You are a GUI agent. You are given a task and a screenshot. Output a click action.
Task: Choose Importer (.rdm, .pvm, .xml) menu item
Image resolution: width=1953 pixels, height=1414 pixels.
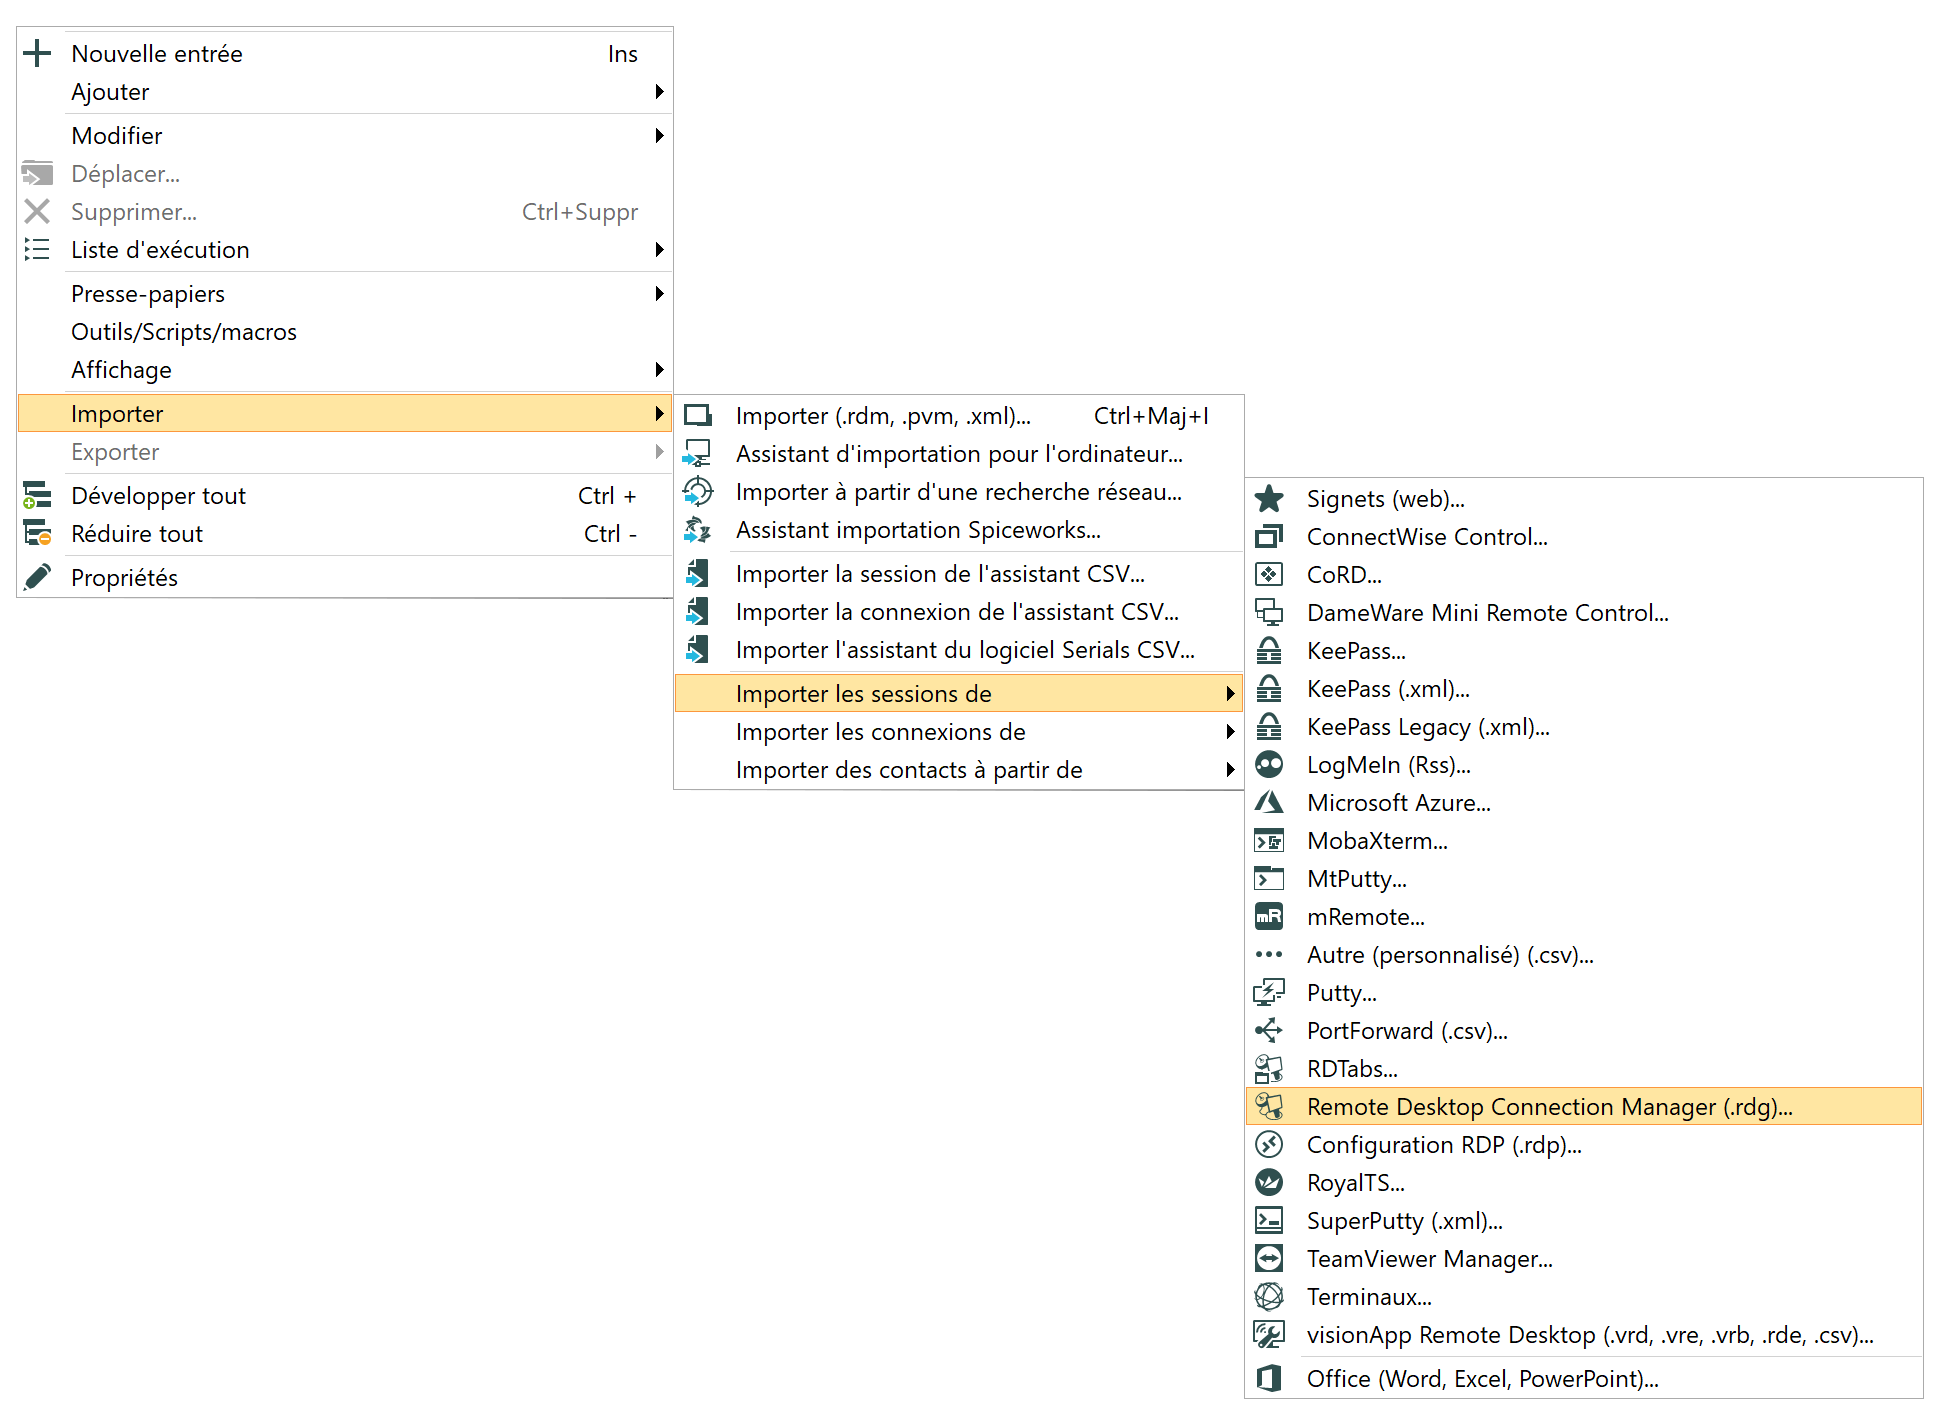coord(882,416)
